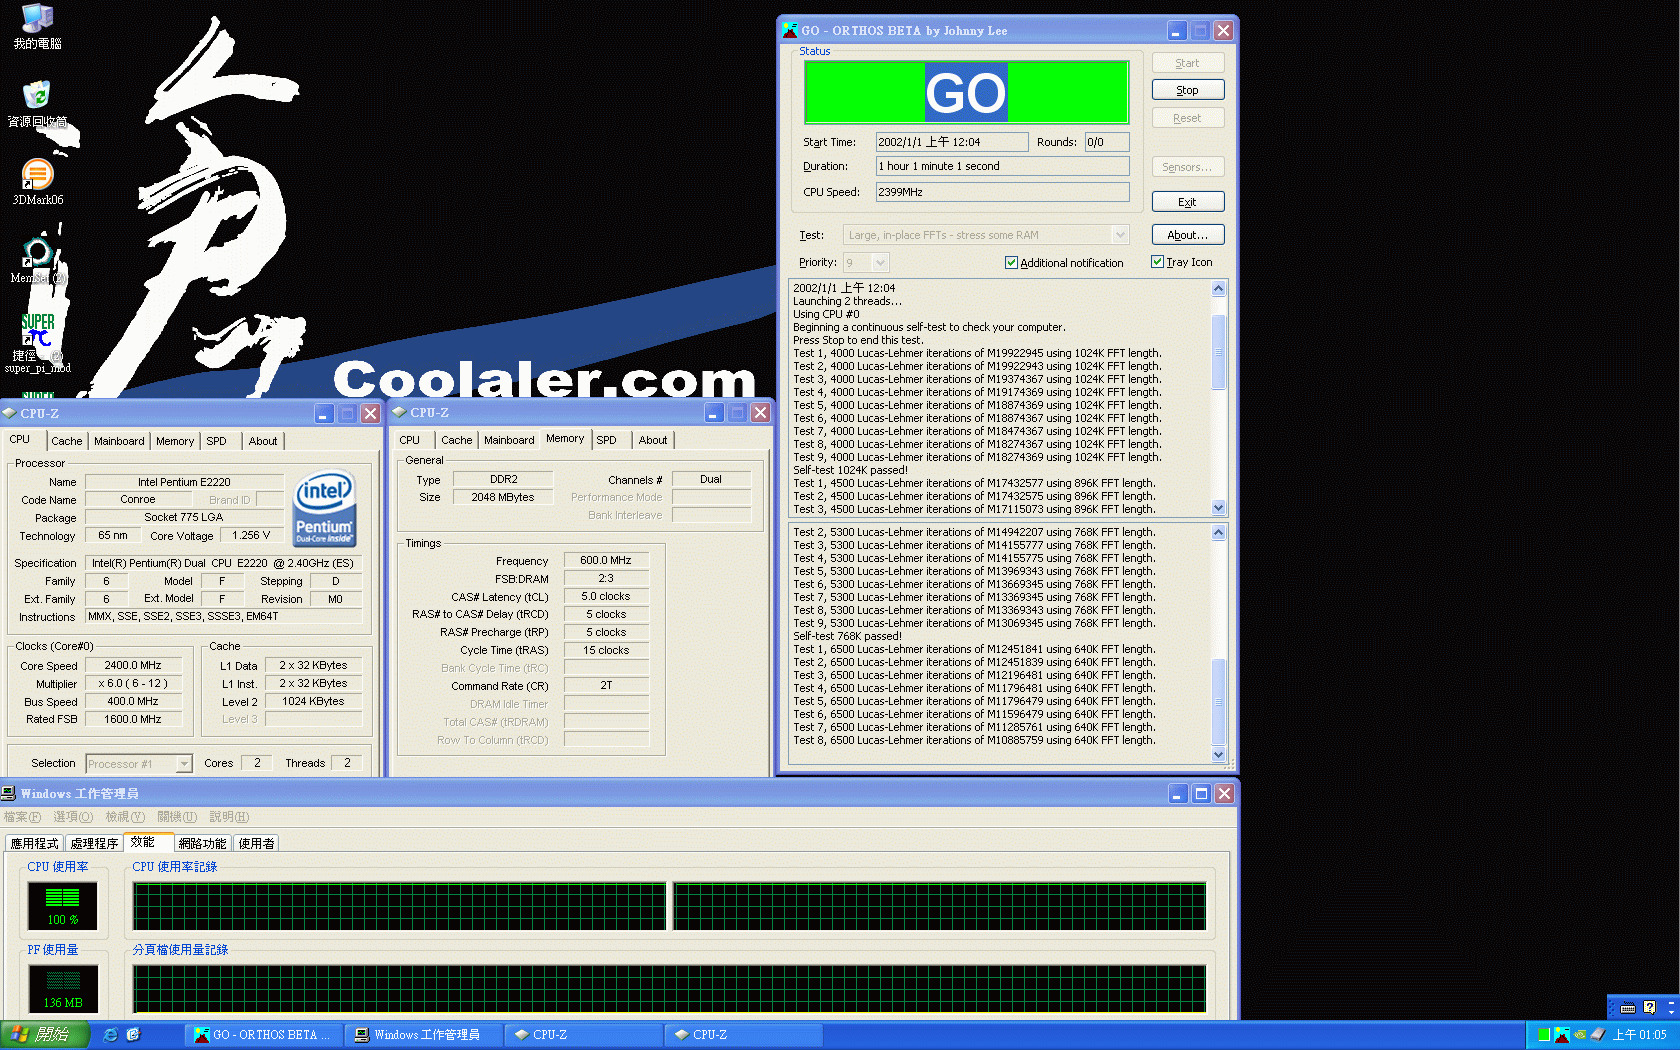Expand the Test type dropdown

click(x=1120, y=235)
